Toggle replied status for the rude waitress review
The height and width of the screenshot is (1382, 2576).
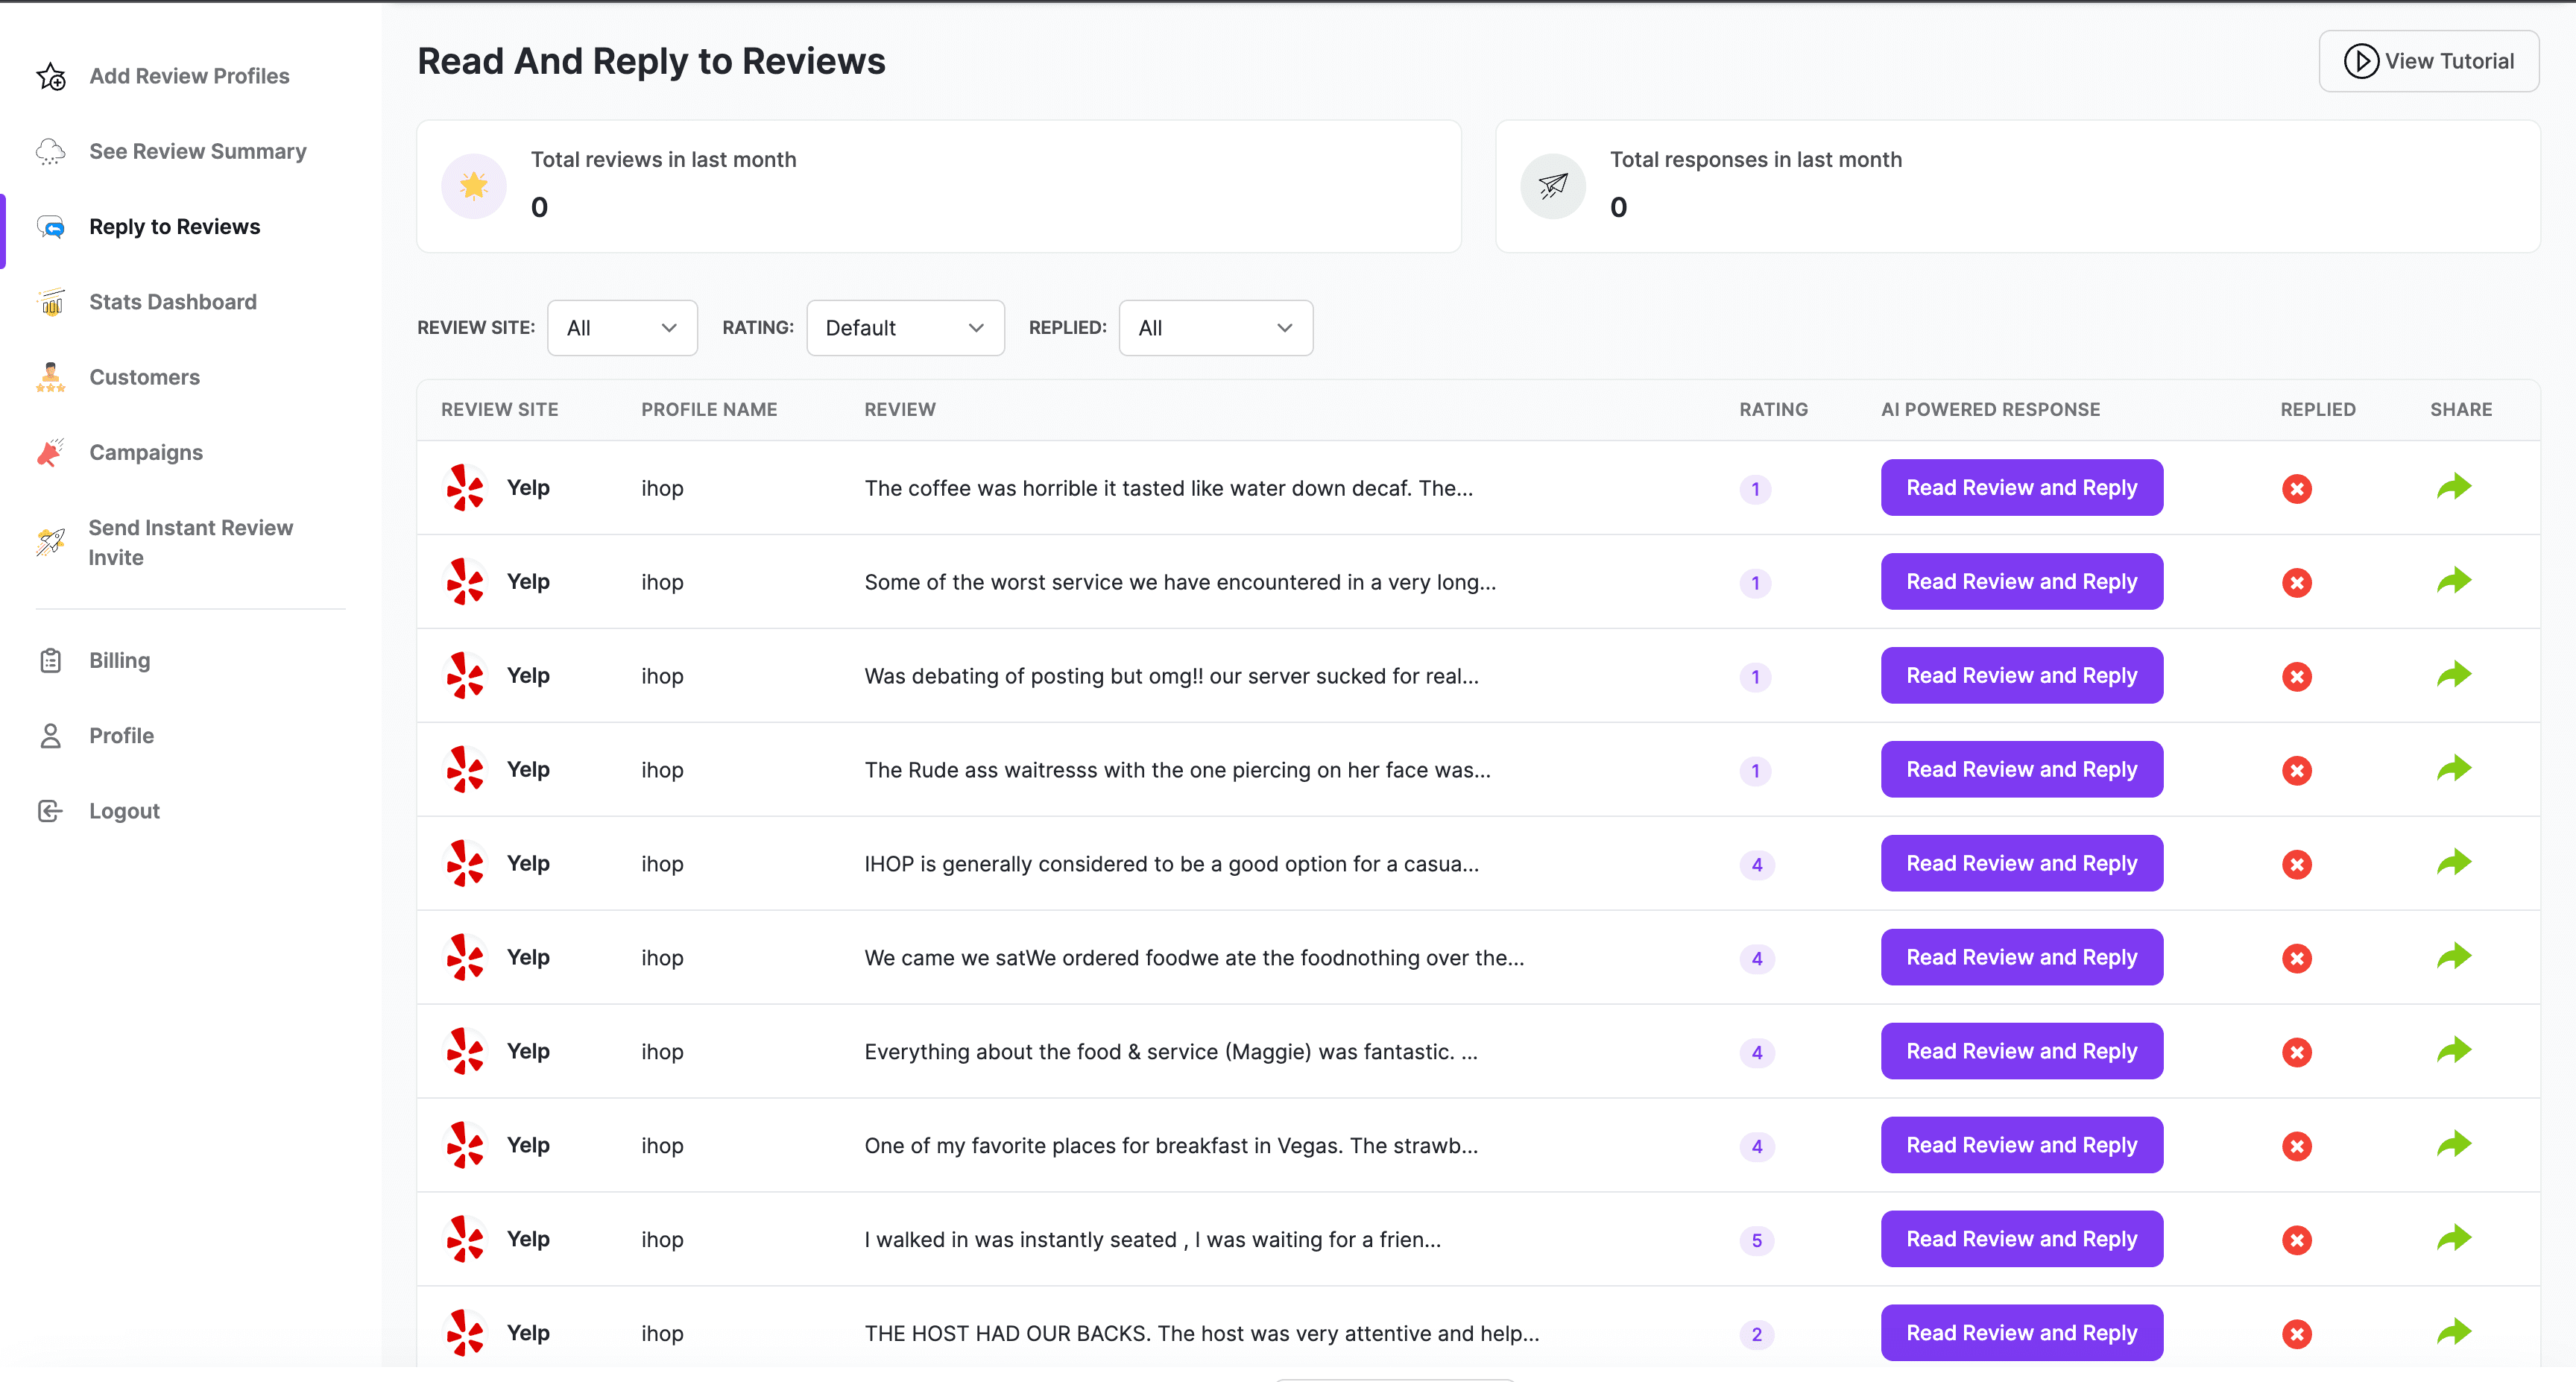[x=2296, y=770]
